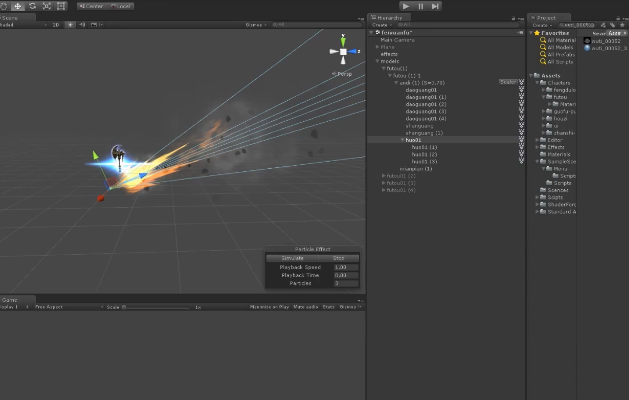Select the Rect Transform tool
The height and width of the screenshot is (400, 629).
(x=61, y=6)
